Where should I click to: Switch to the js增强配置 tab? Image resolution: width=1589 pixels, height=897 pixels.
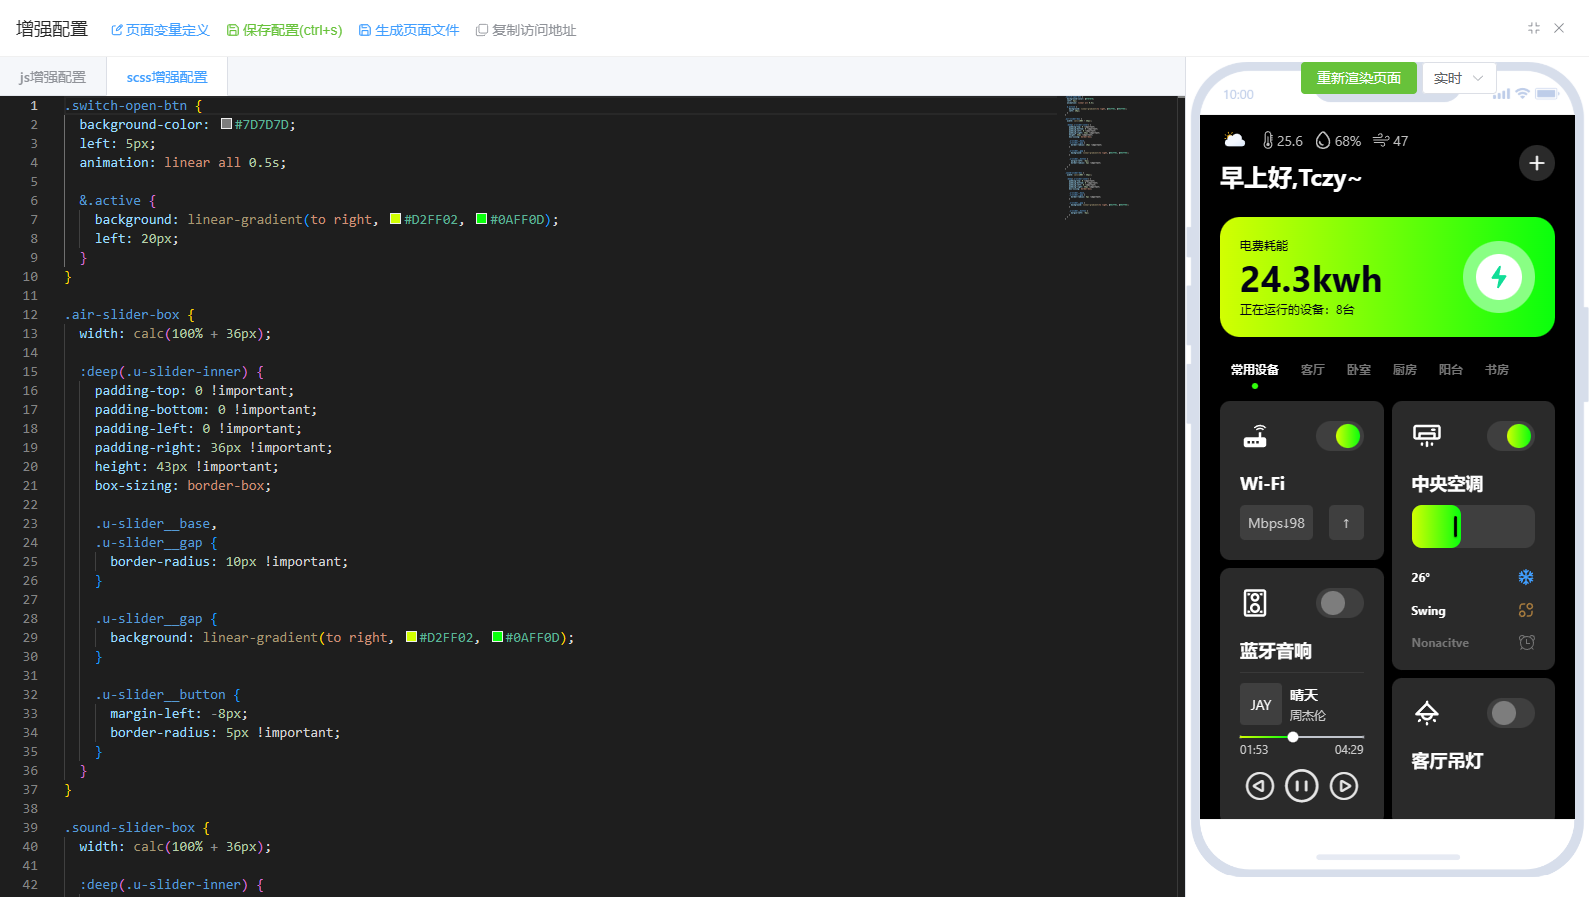53,77
